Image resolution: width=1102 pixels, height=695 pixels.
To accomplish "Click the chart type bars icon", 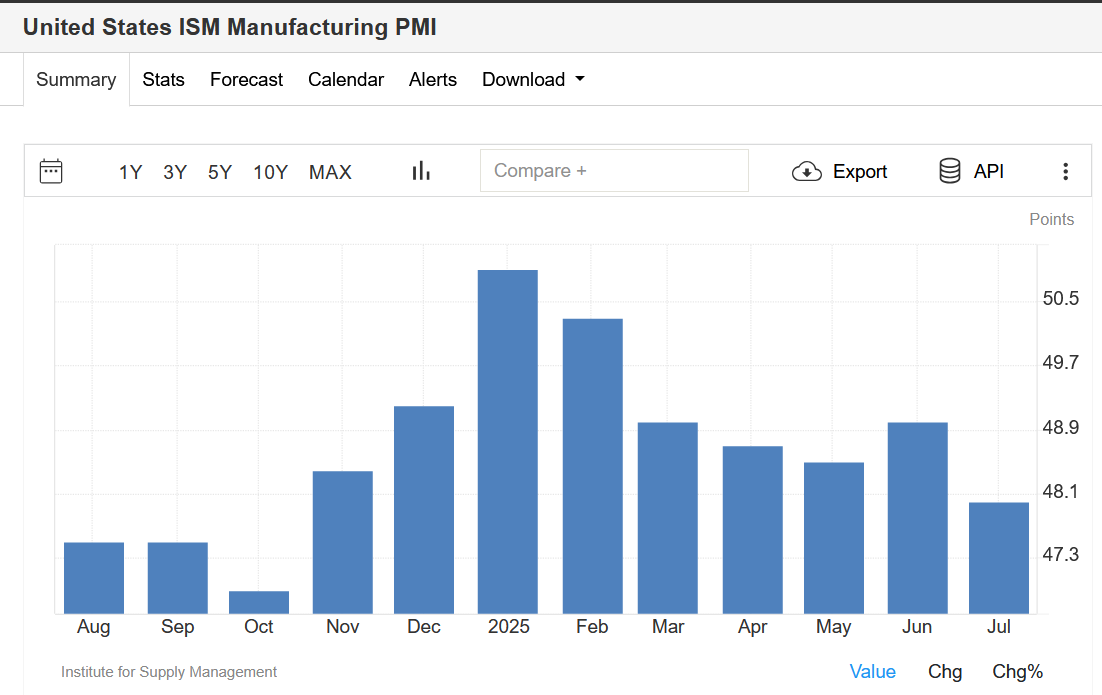I will [421, 171].
